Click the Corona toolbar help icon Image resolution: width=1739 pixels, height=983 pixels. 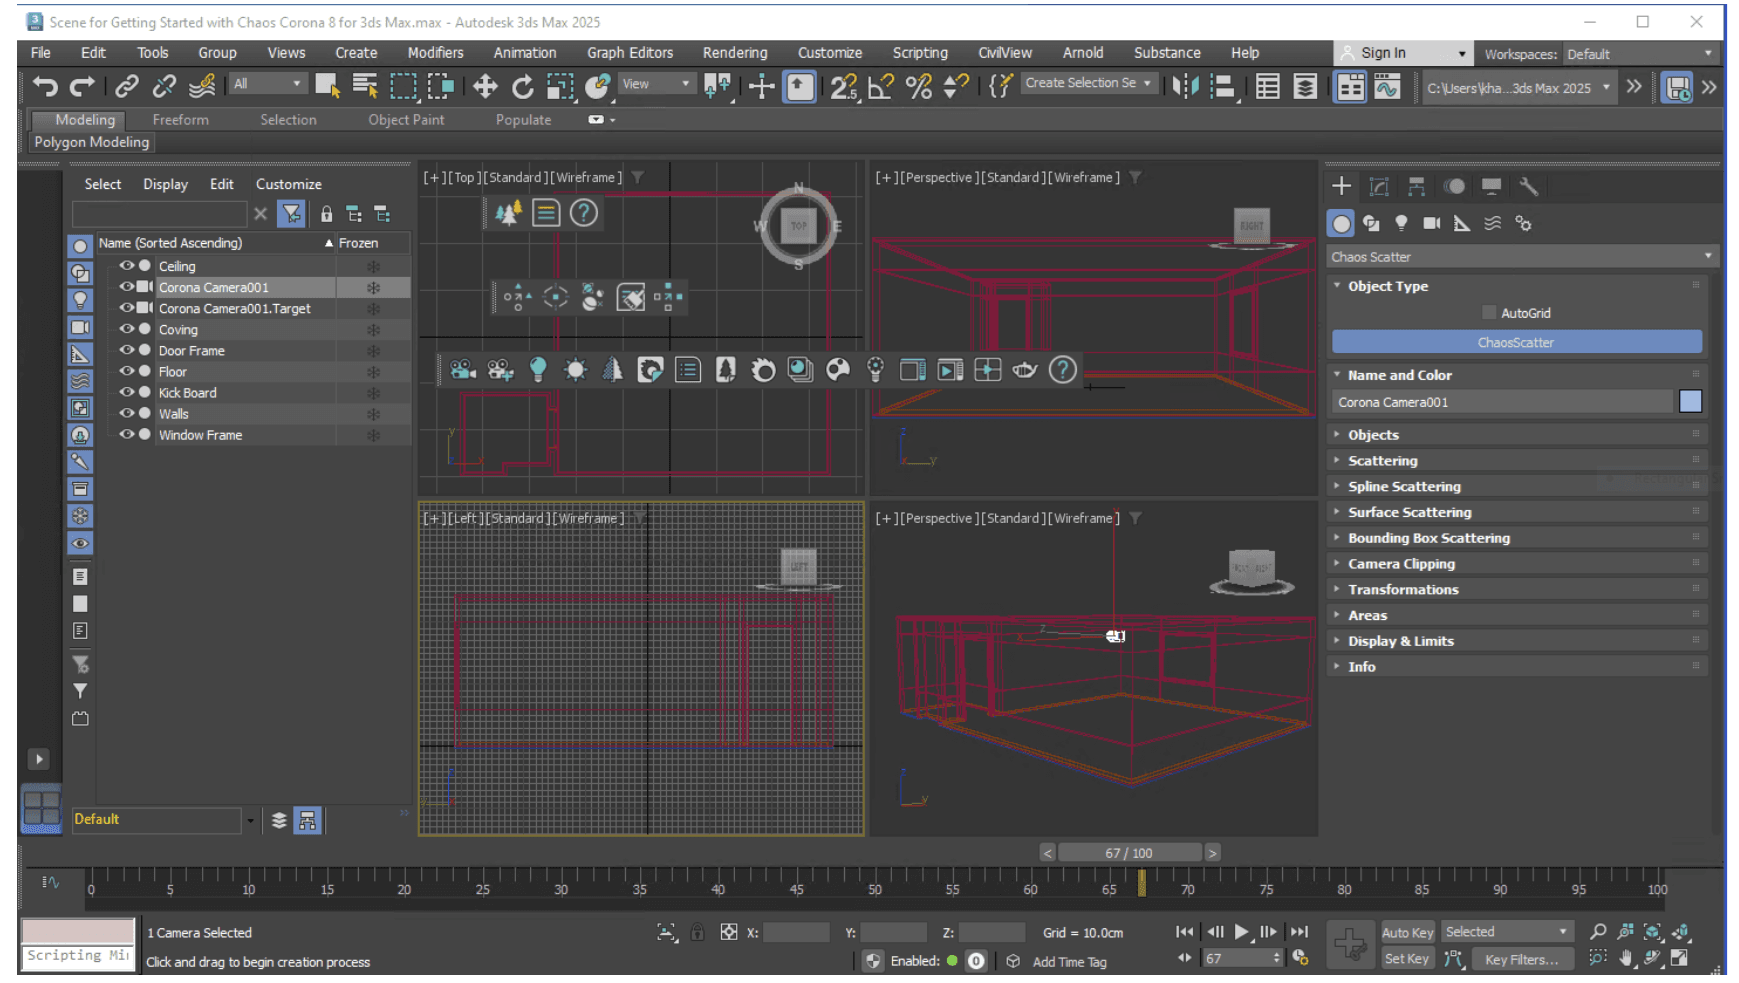(1062, 370)
